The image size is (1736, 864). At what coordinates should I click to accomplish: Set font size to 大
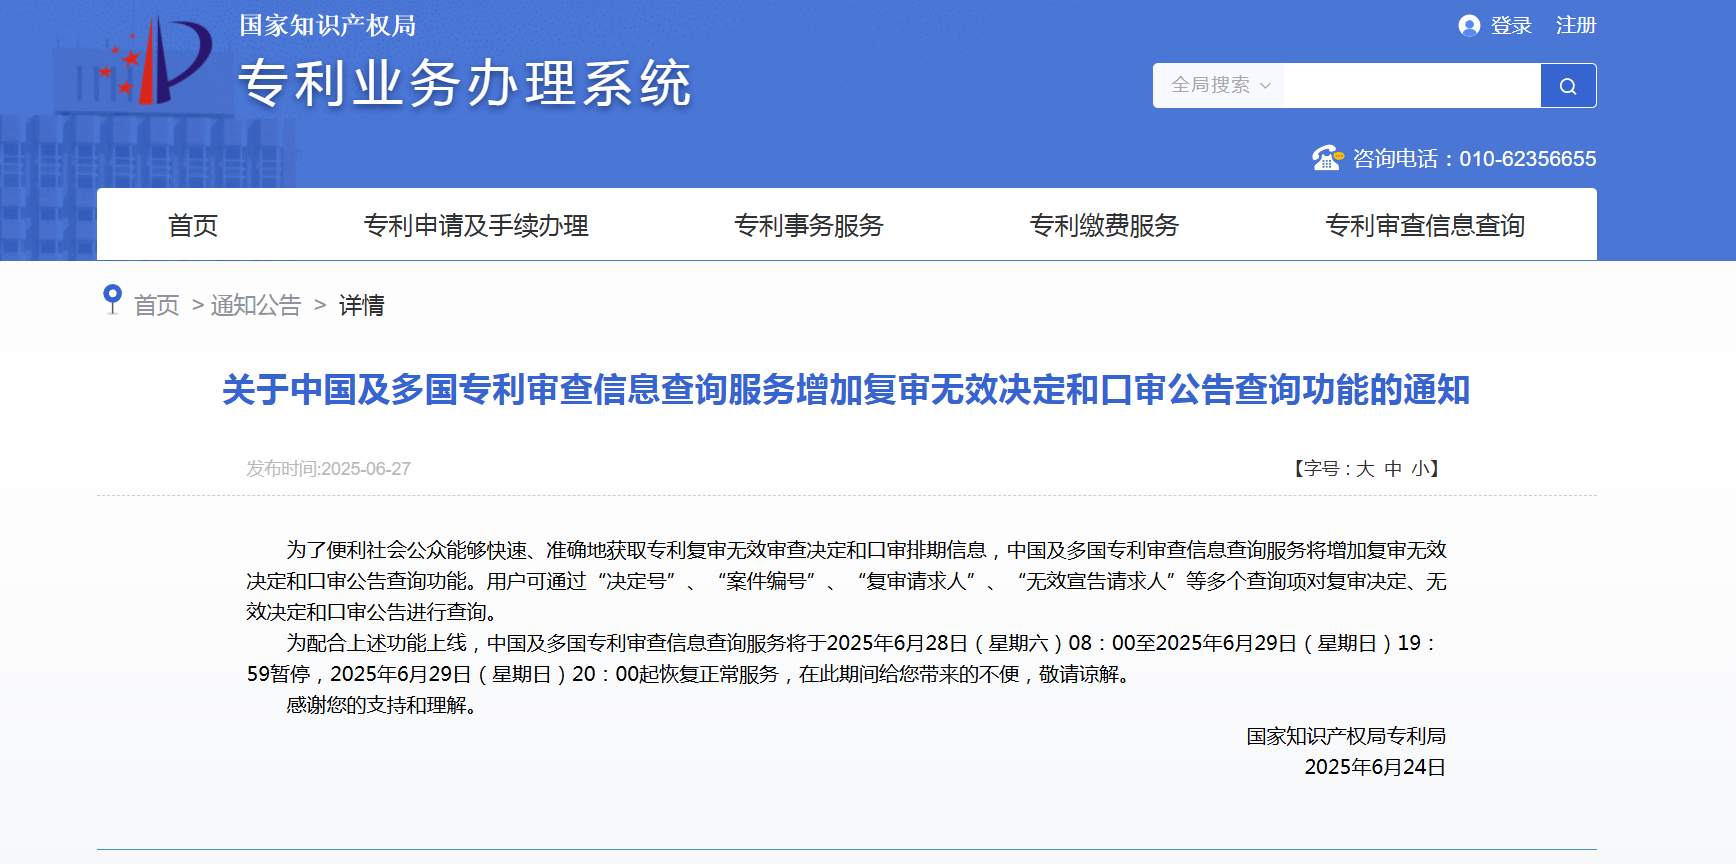[x=1365, y=469]
